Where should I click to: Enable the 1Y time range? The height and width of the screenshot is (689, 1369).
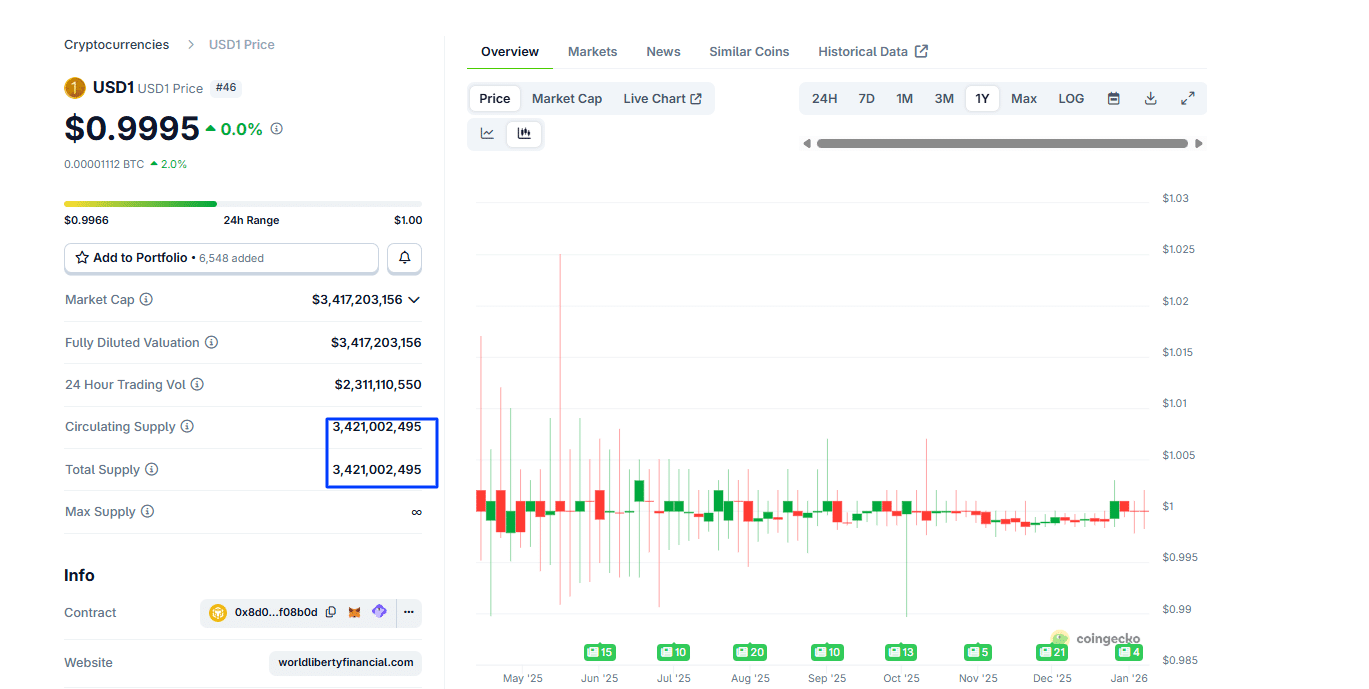(x=981, y=98)
